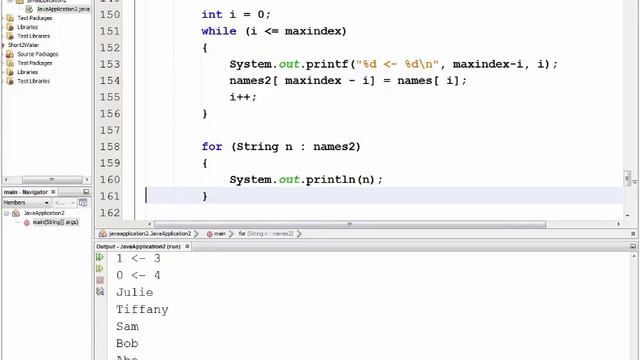Screen dimensions: 640x360
Task: Click the breadcrumb class icon
Action: point(103,234)
